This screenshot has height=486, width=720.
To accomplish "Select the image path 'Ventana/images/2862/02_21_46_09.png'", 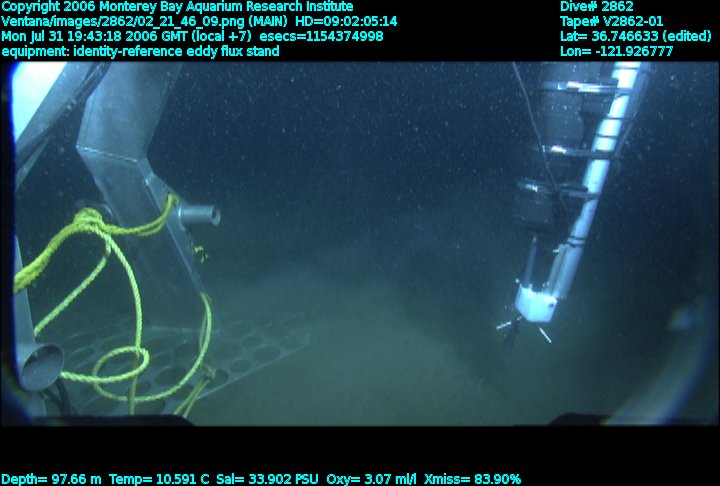I will [123, 22].
